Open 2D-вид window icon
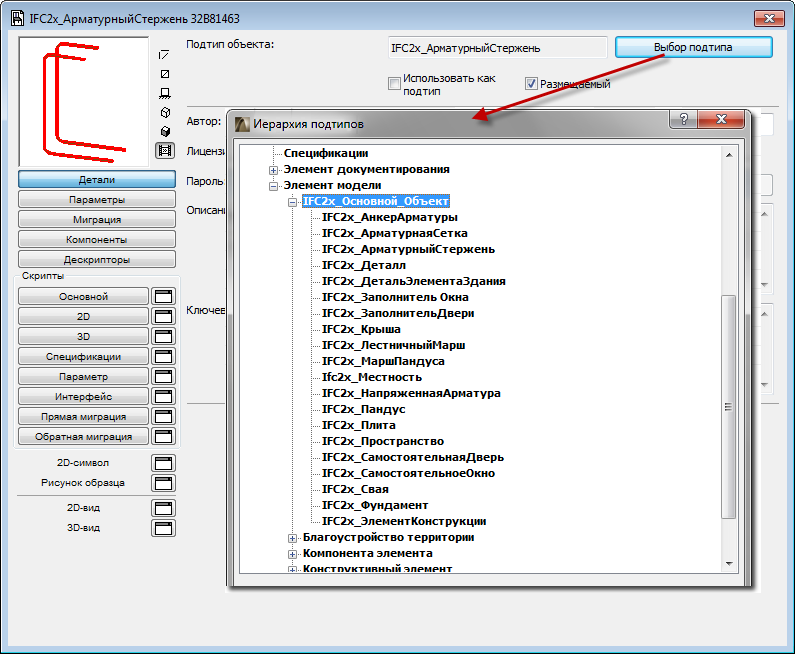The width and height of the screenshot is (795, 654). [163, 508]
